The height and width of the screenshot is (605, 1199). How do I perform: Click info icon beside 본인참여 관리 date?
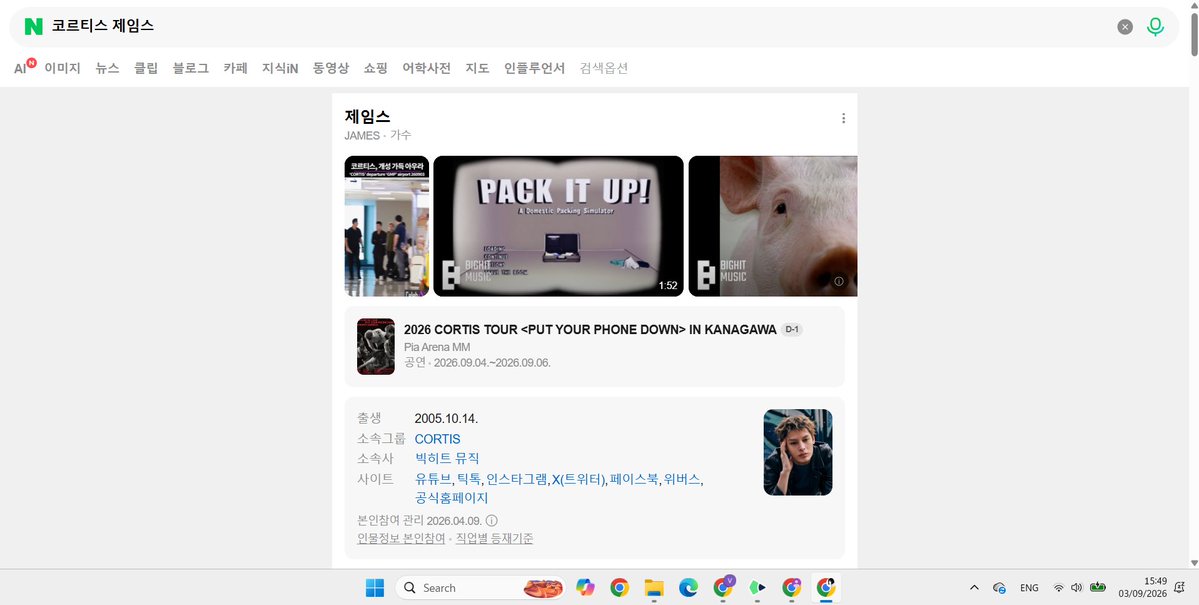492,520
